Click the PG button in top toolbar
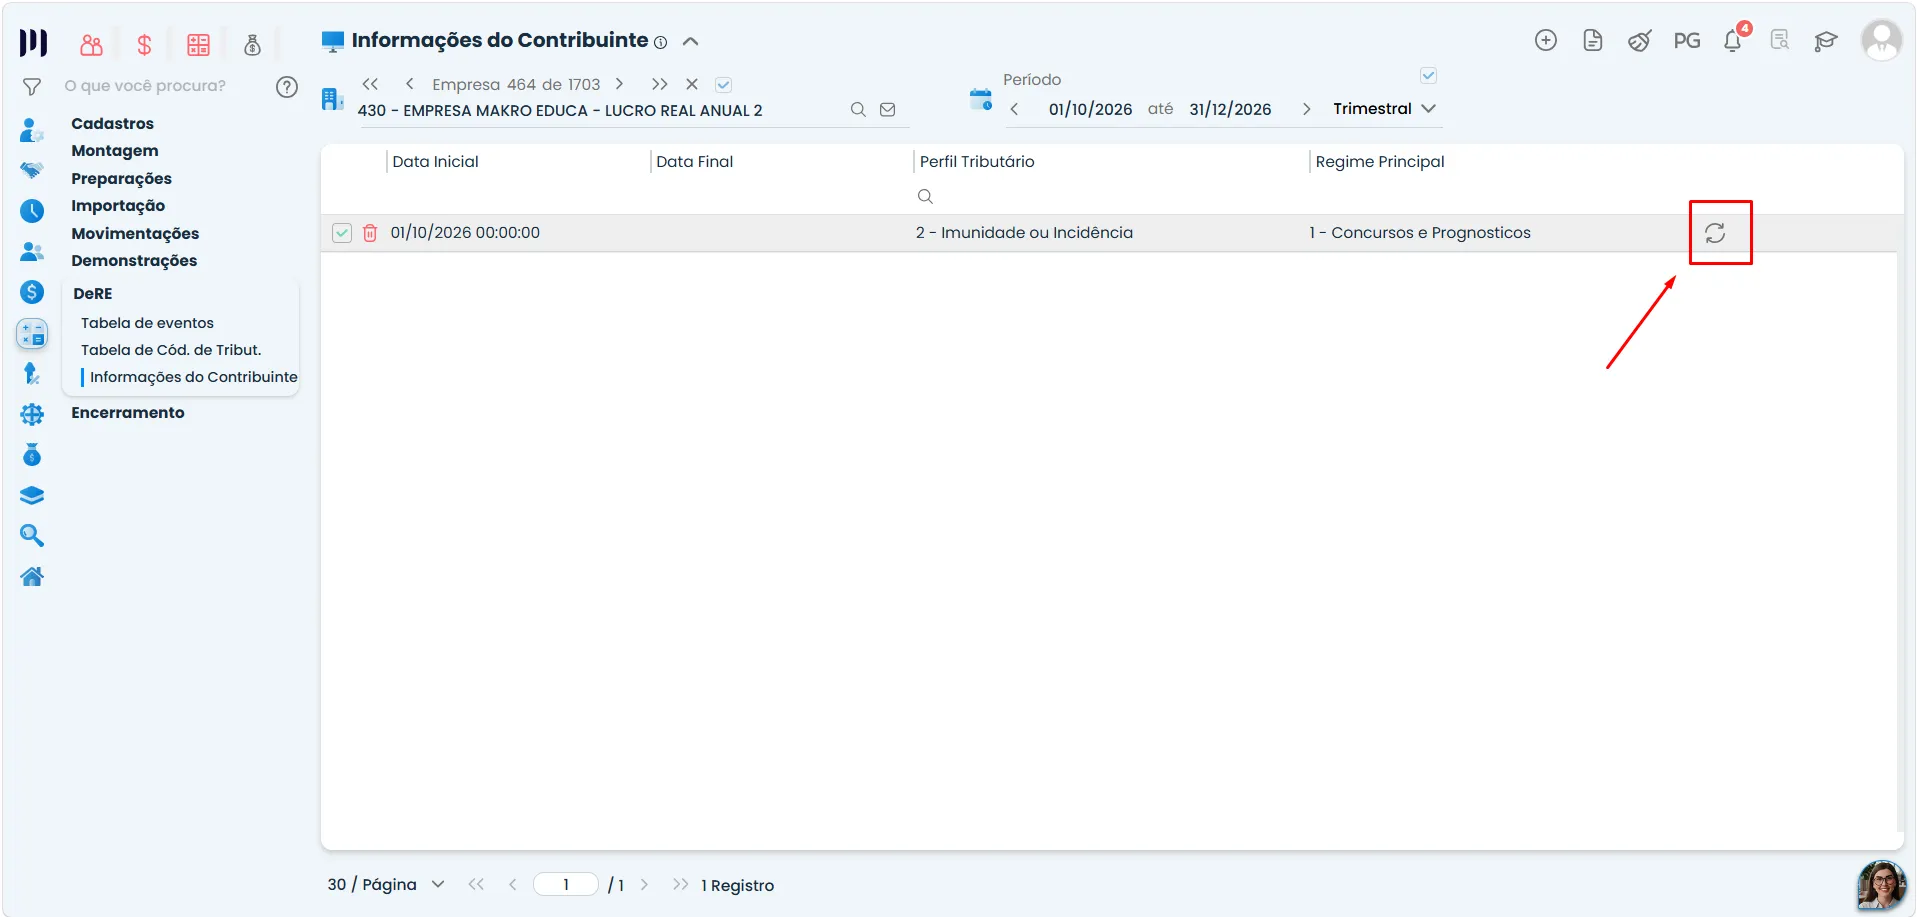This screenshot has height=917, width=1917. point(1686,41)
